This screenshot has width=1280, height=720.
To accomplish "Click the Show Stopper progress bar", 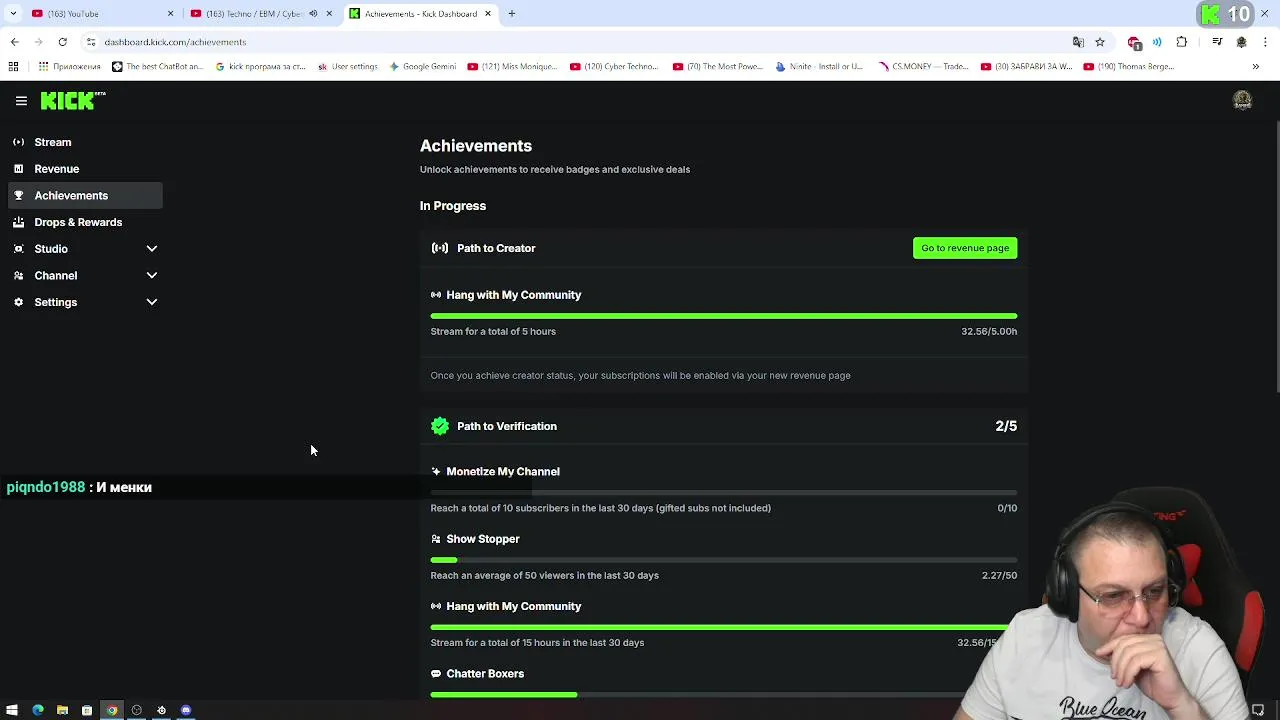I will point(724,560).
